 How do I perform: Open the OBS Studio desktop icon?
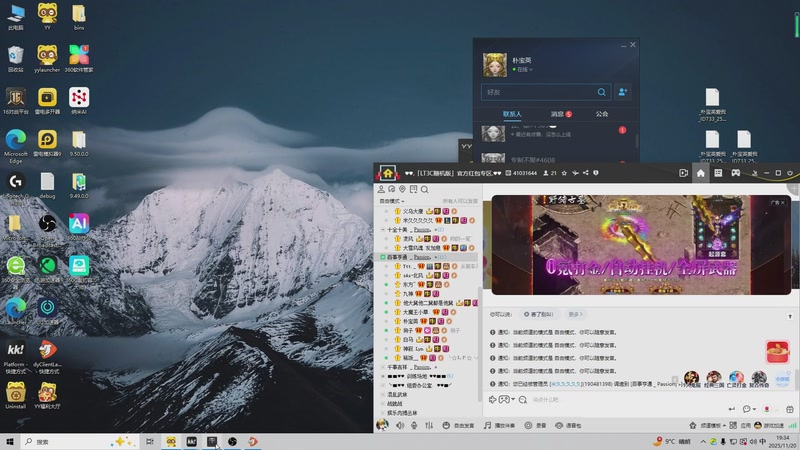click(x=47, y=227)
